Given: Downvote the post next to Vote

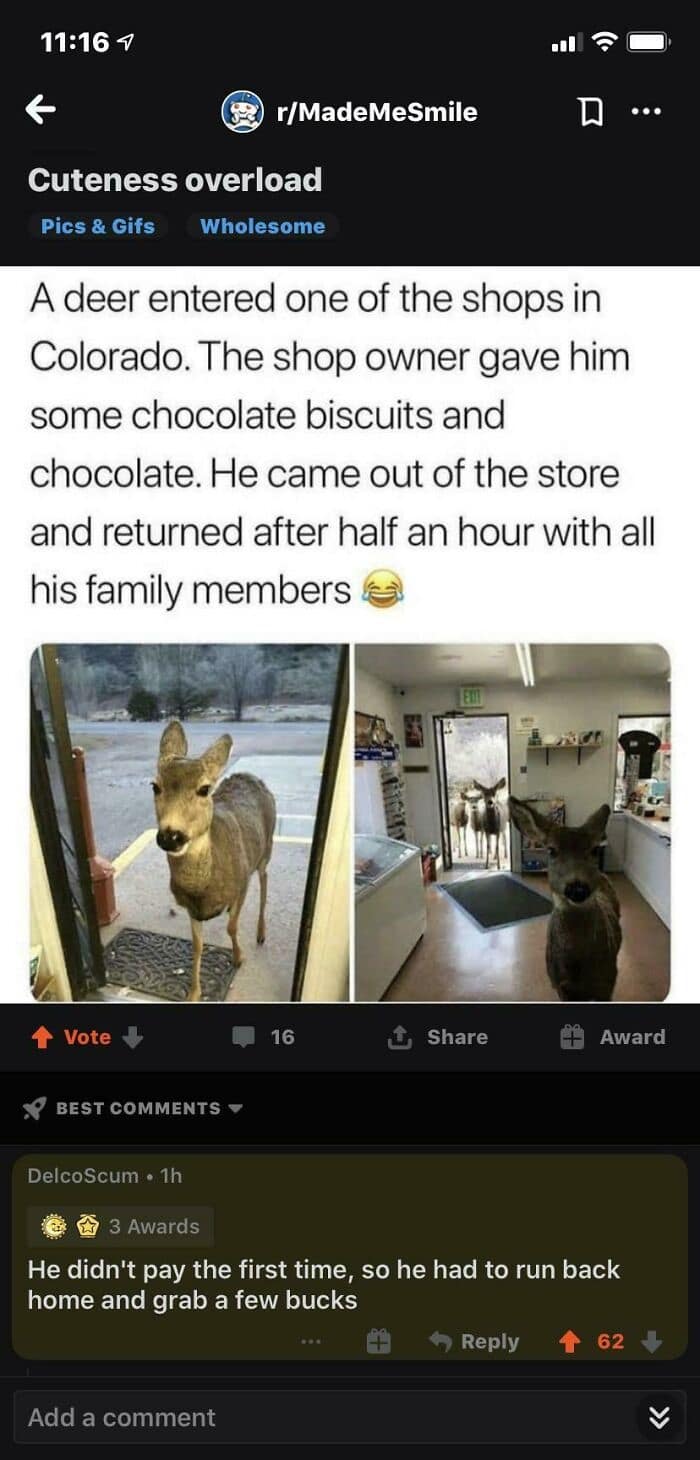Looking at the screenshot, I should pyautogui.click(x=132, y=1038).
